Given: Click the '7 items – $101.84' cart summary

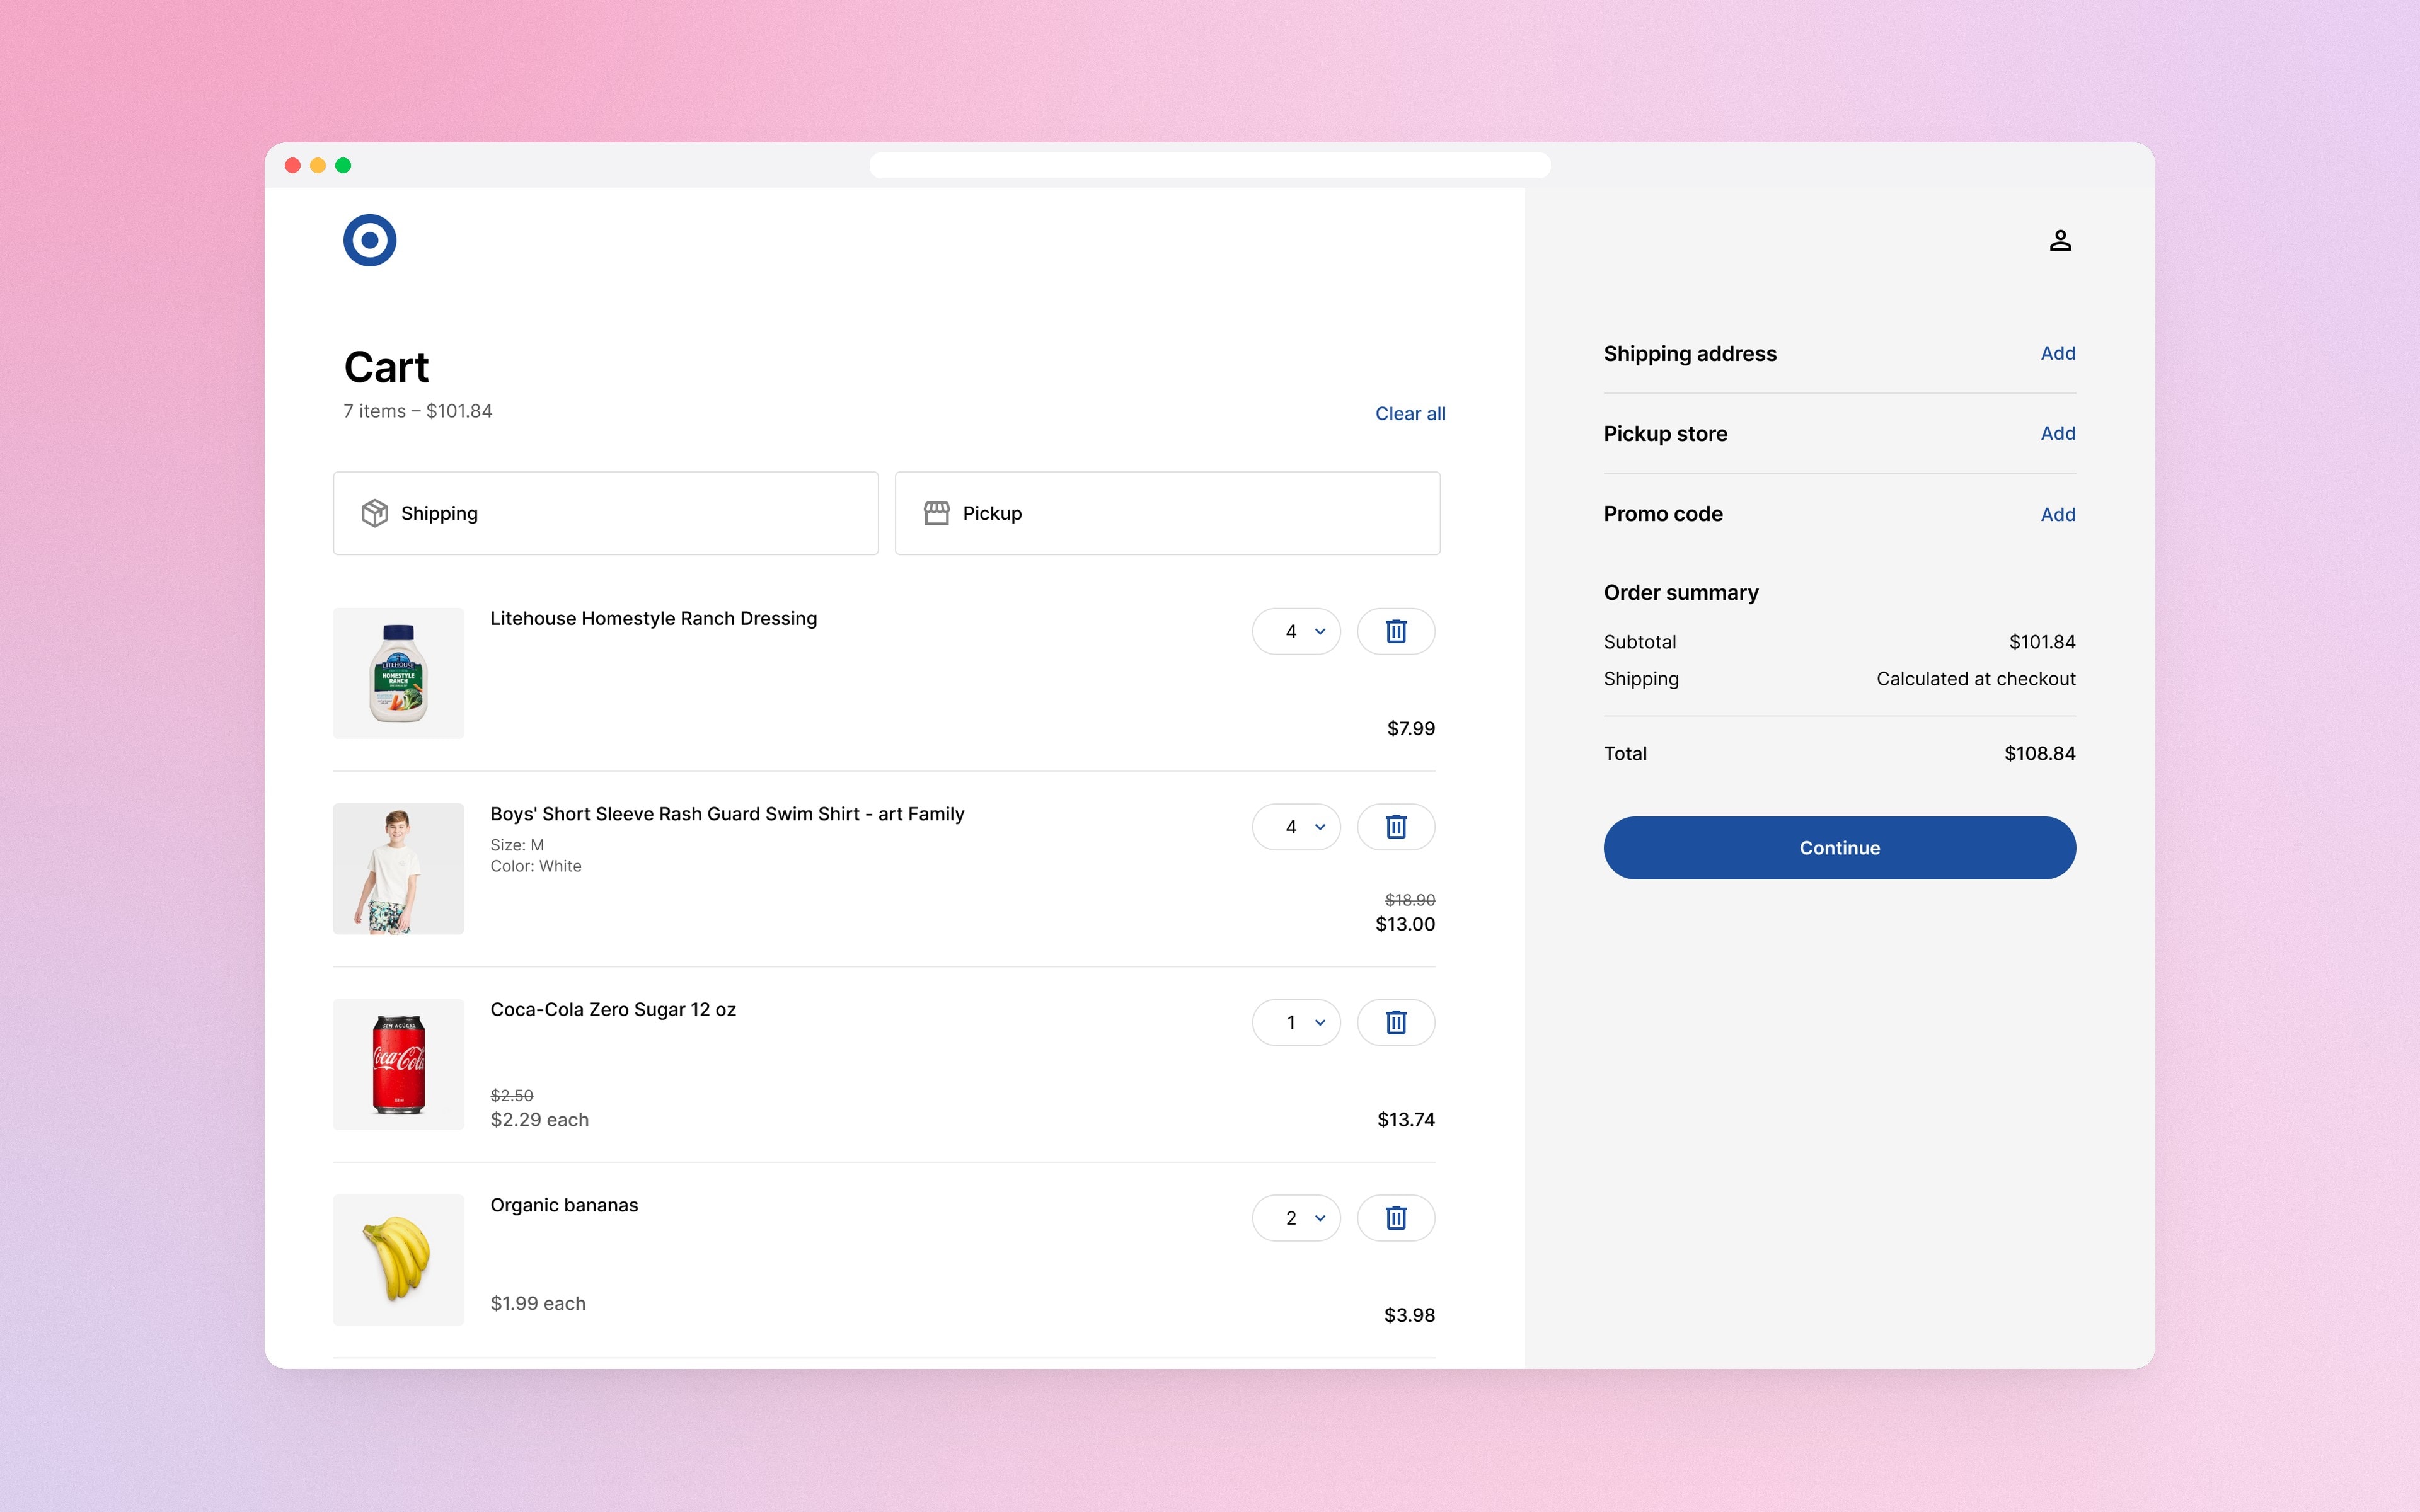Looking at the screenshot, I should coord(417,411).
